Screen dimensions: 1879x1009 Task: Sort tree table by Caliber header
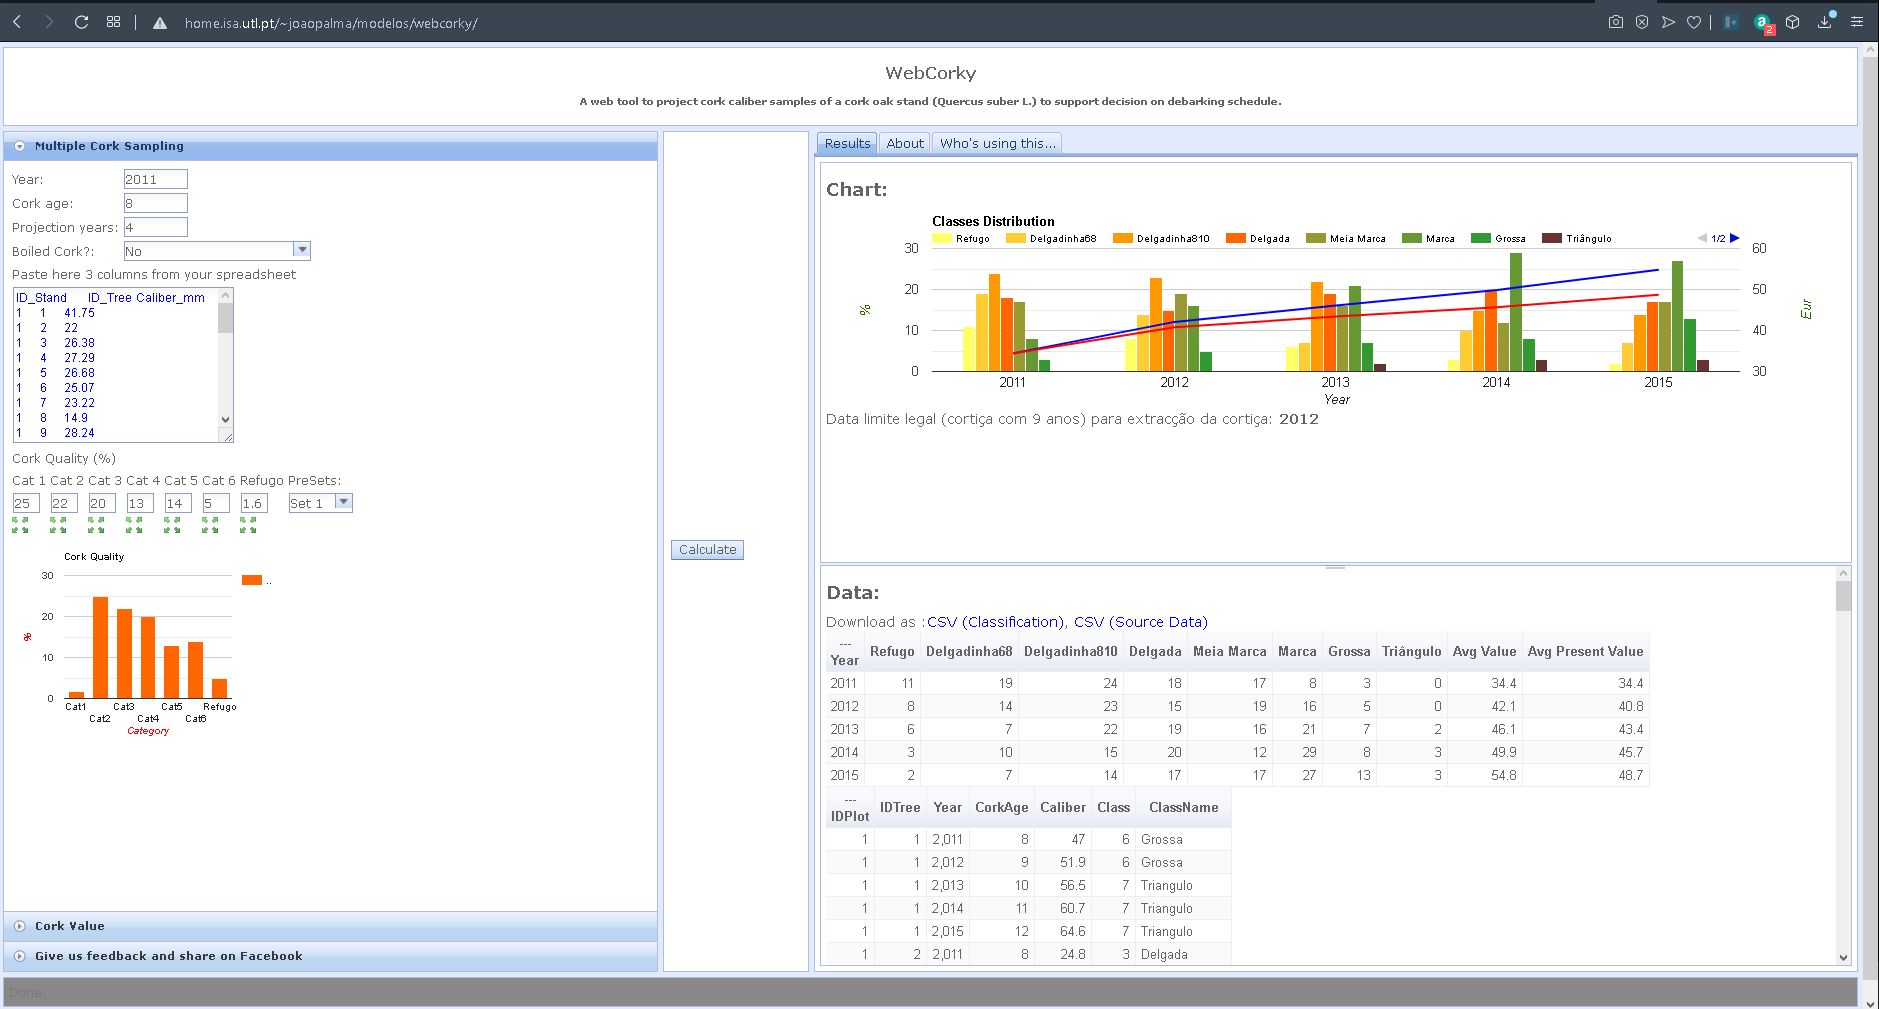tap(1062, 807)
